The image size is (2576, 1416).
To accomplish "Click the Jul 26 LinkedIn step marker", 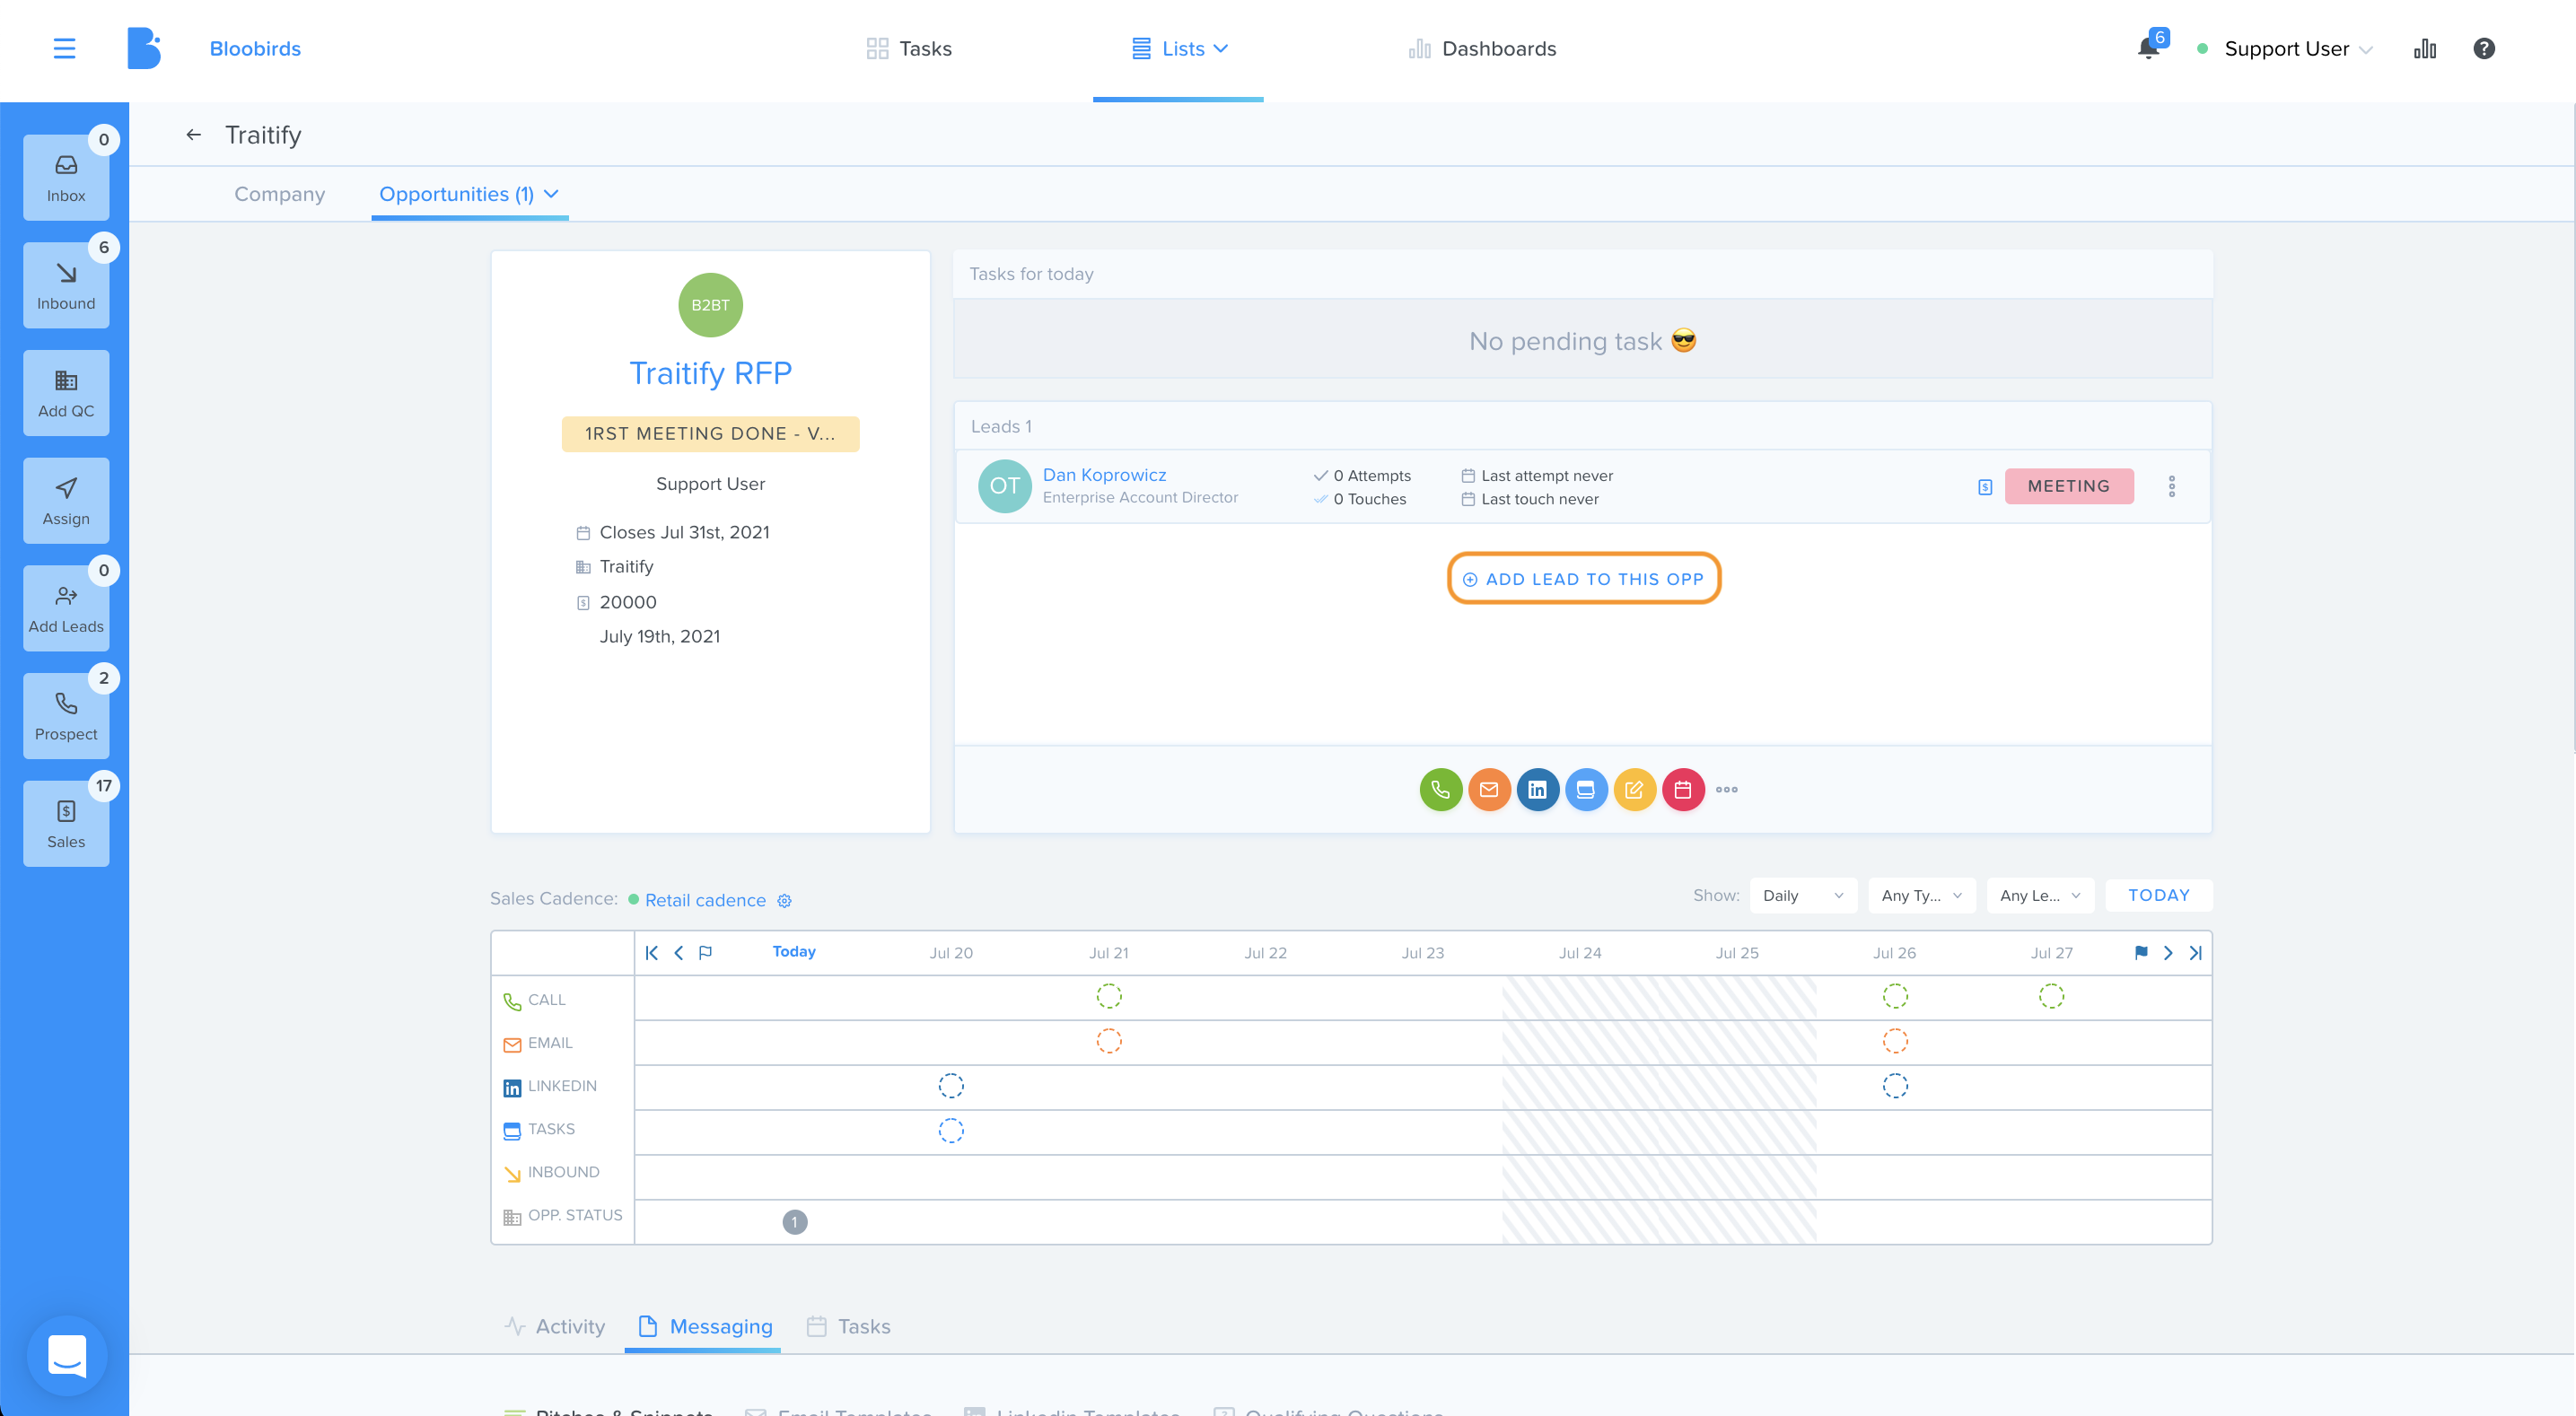I will 1895,1086.
